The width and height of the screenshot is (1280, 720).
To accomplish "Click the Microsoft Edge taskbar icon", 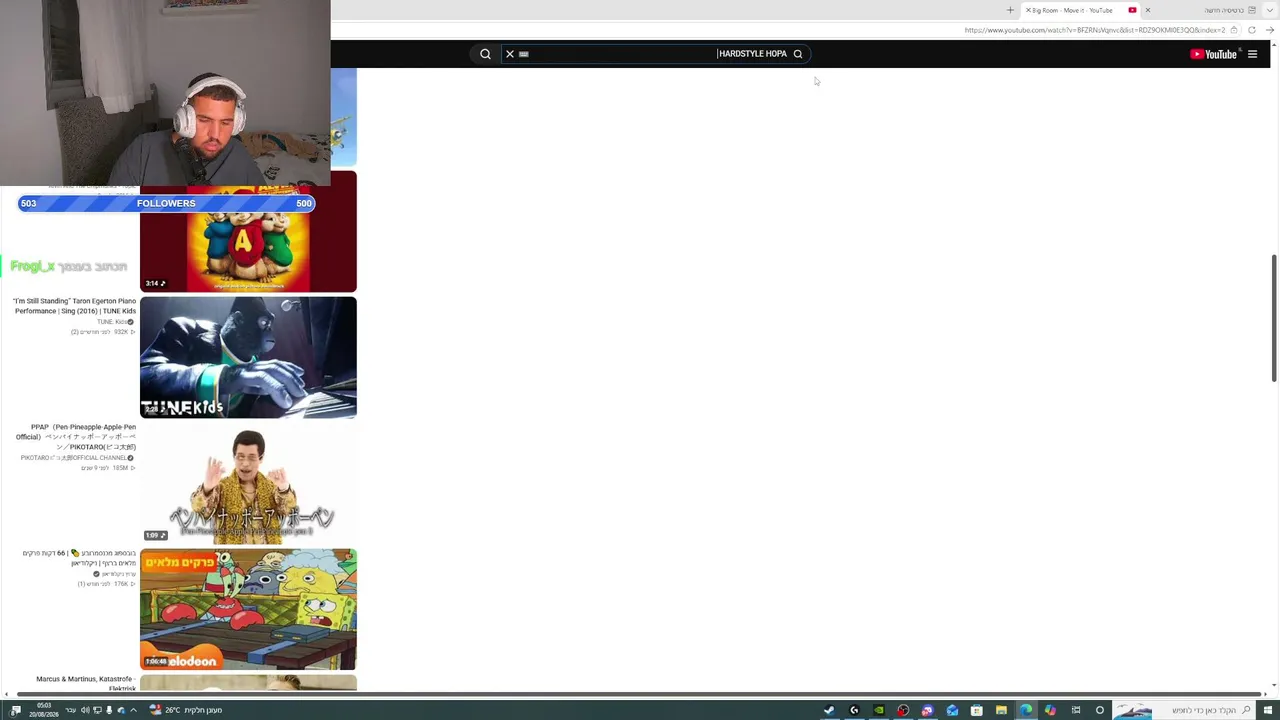I will coord(1026,710).
